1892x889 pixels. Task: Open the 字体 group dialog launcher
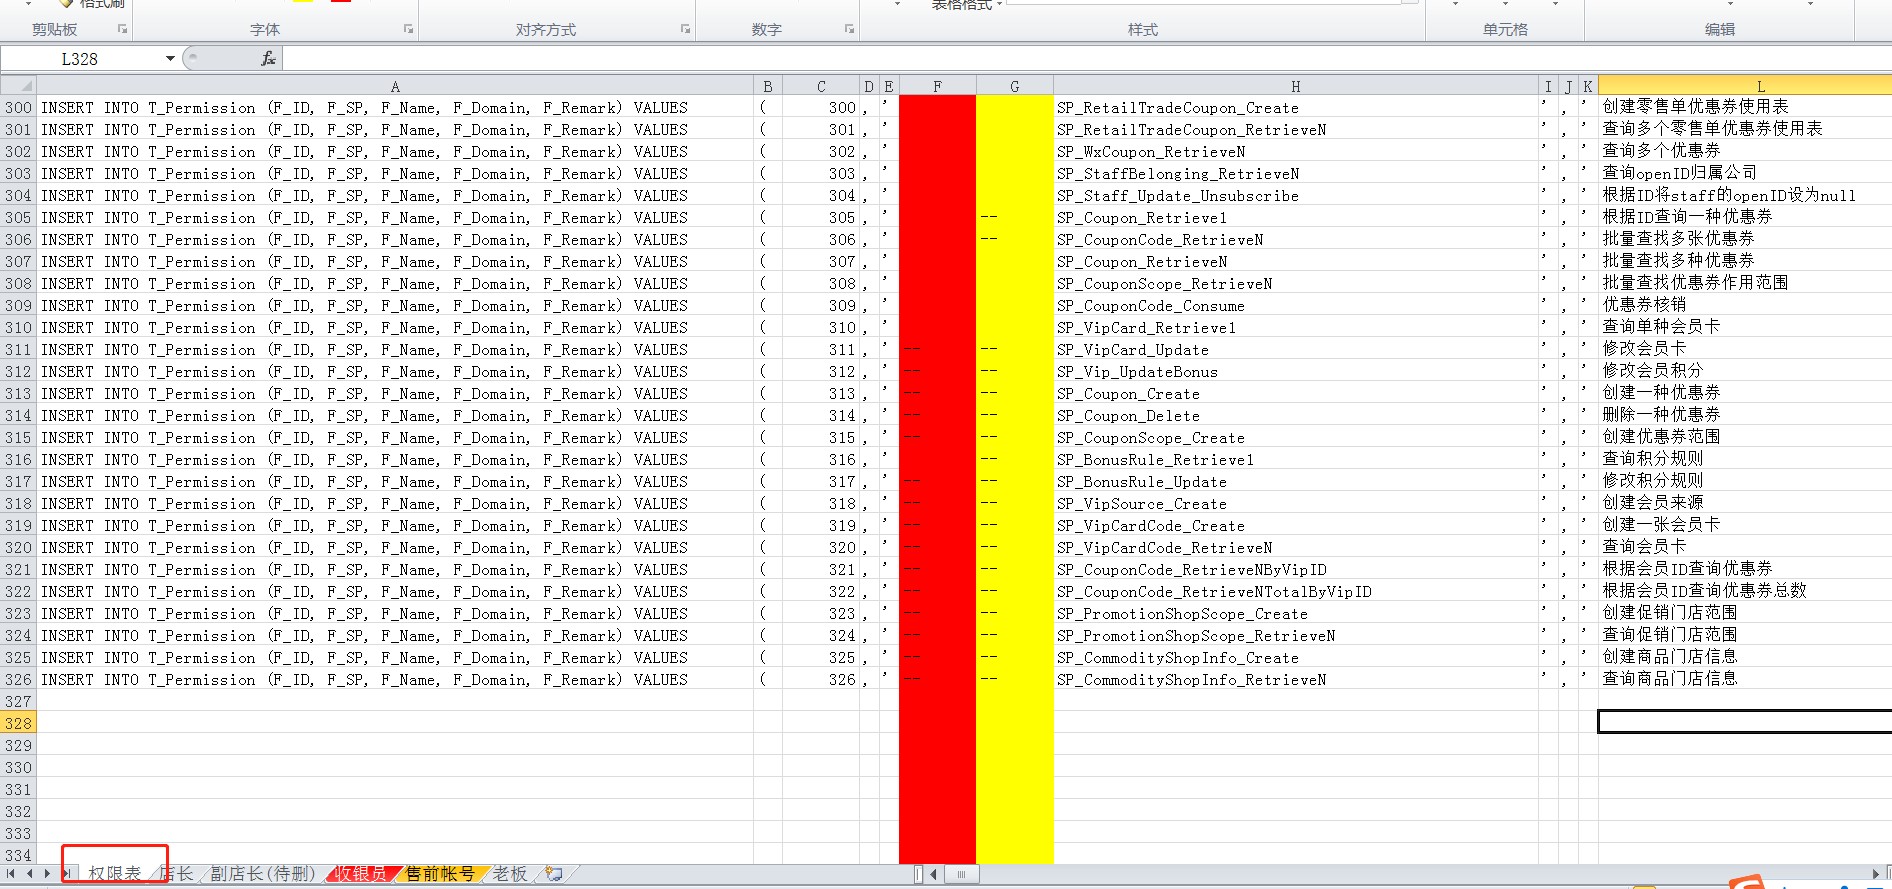pyautogui.click(x=408, y=29)
